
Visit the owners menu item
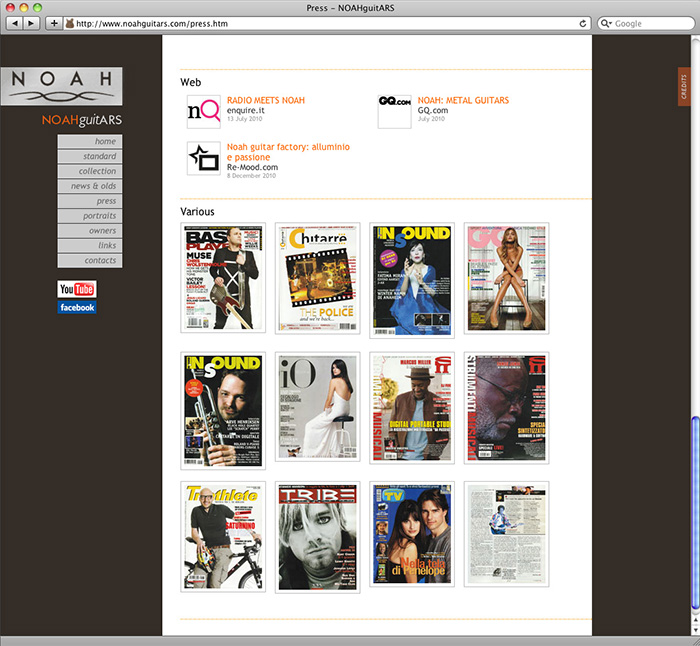[90, 230]
